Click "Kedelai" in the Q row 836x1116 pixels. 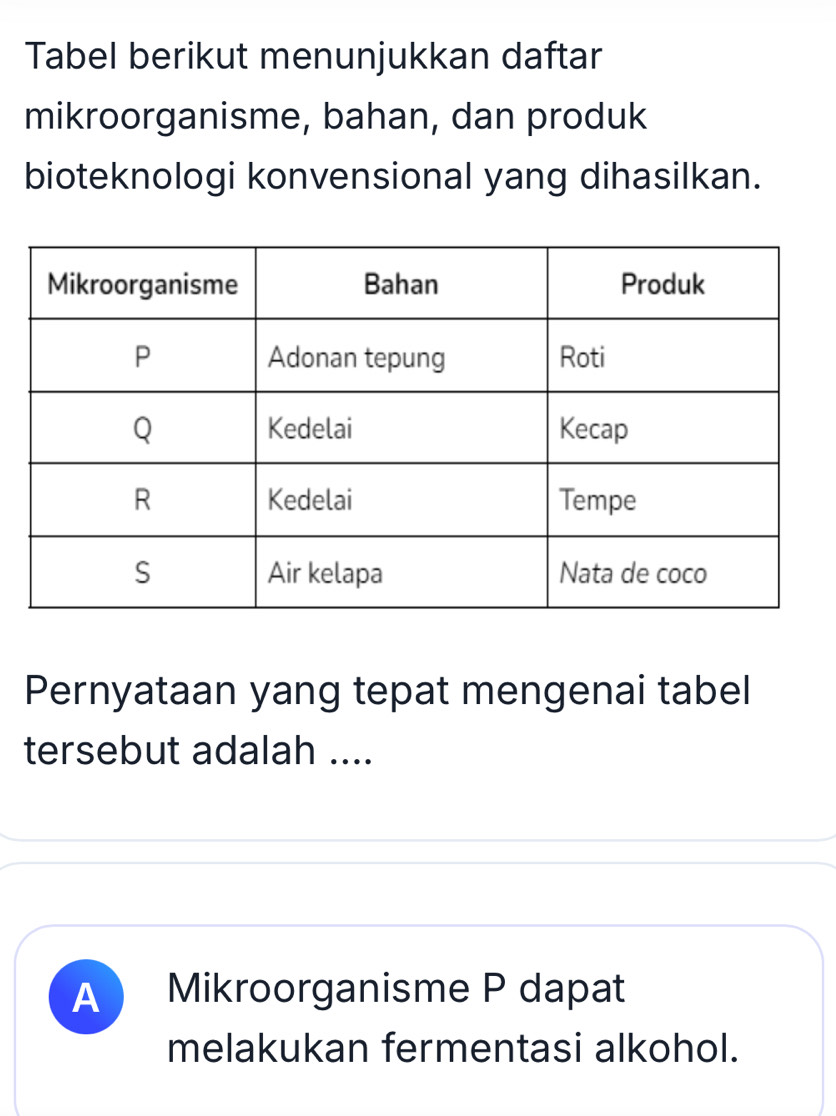point(311,429)
